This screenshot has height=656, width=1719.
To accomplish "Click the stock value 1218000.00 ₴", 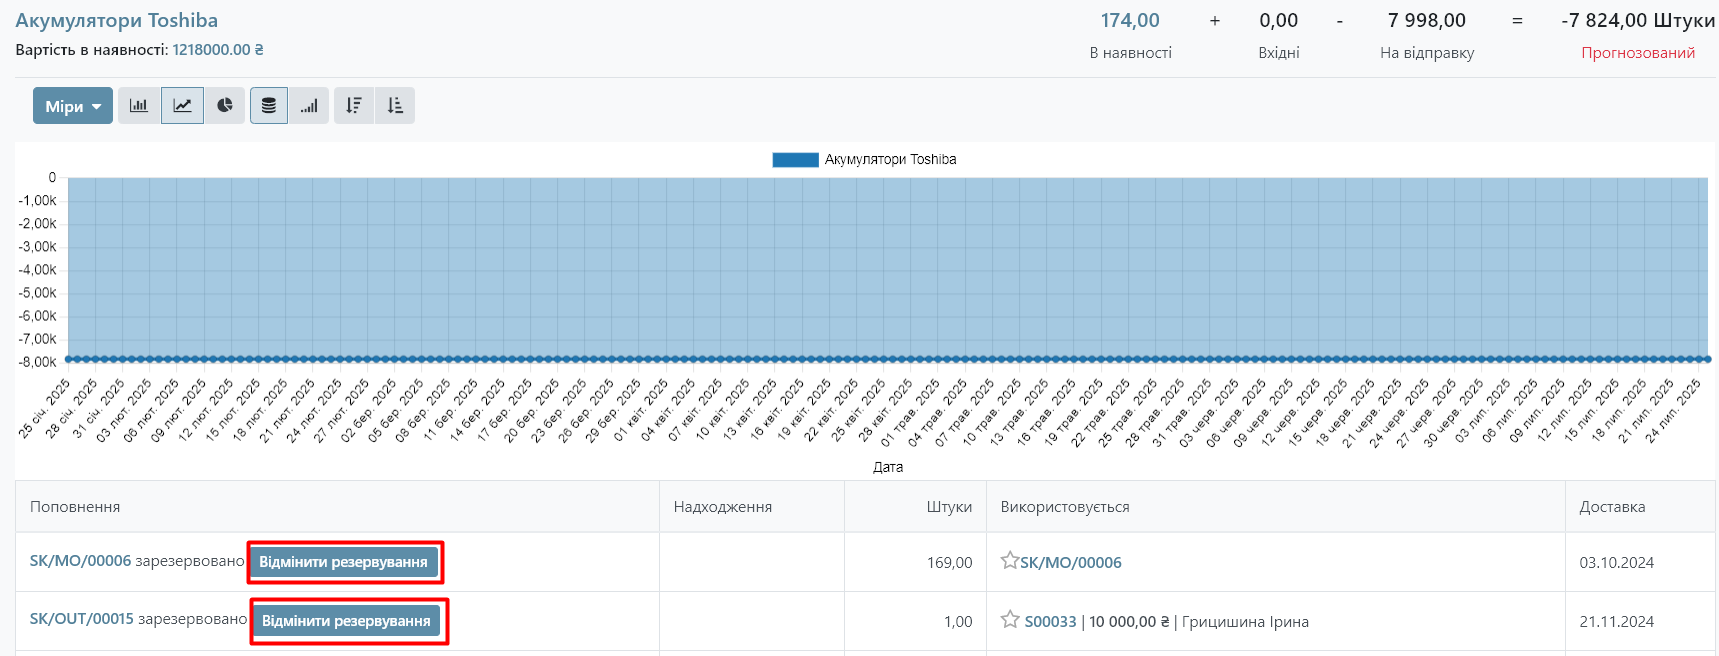I will coord(217,50).
